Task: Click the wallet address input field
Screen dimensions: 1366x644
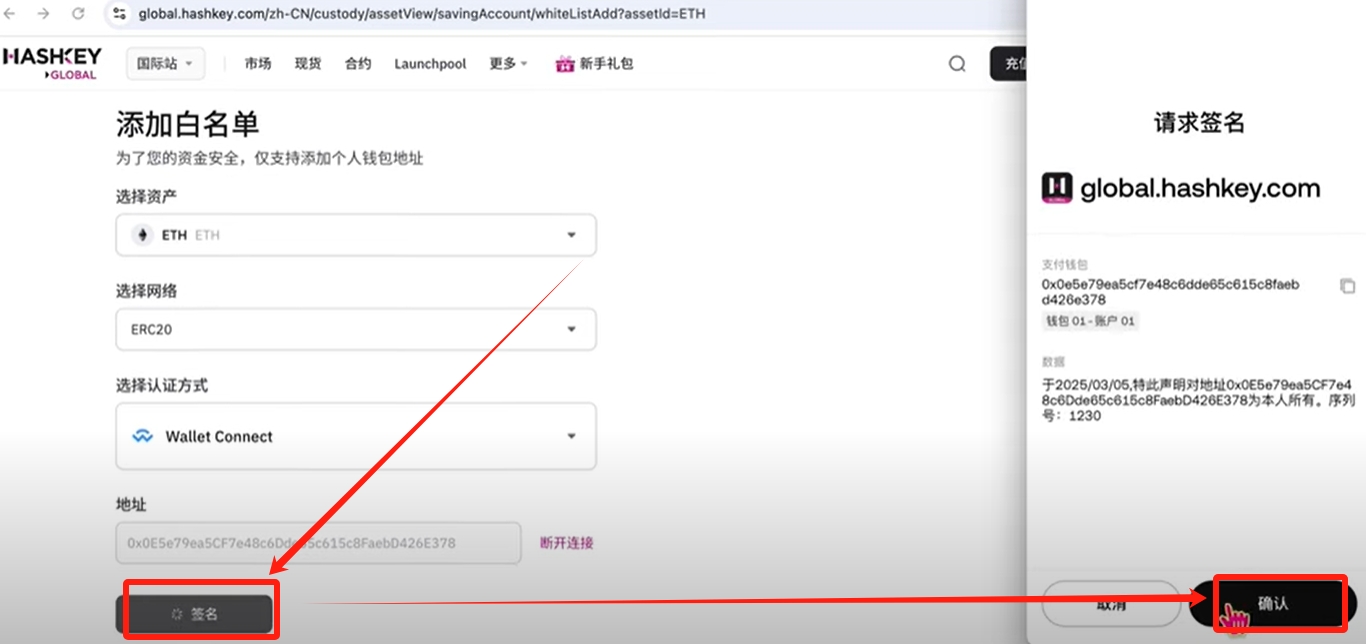Action: click(318, 543)
